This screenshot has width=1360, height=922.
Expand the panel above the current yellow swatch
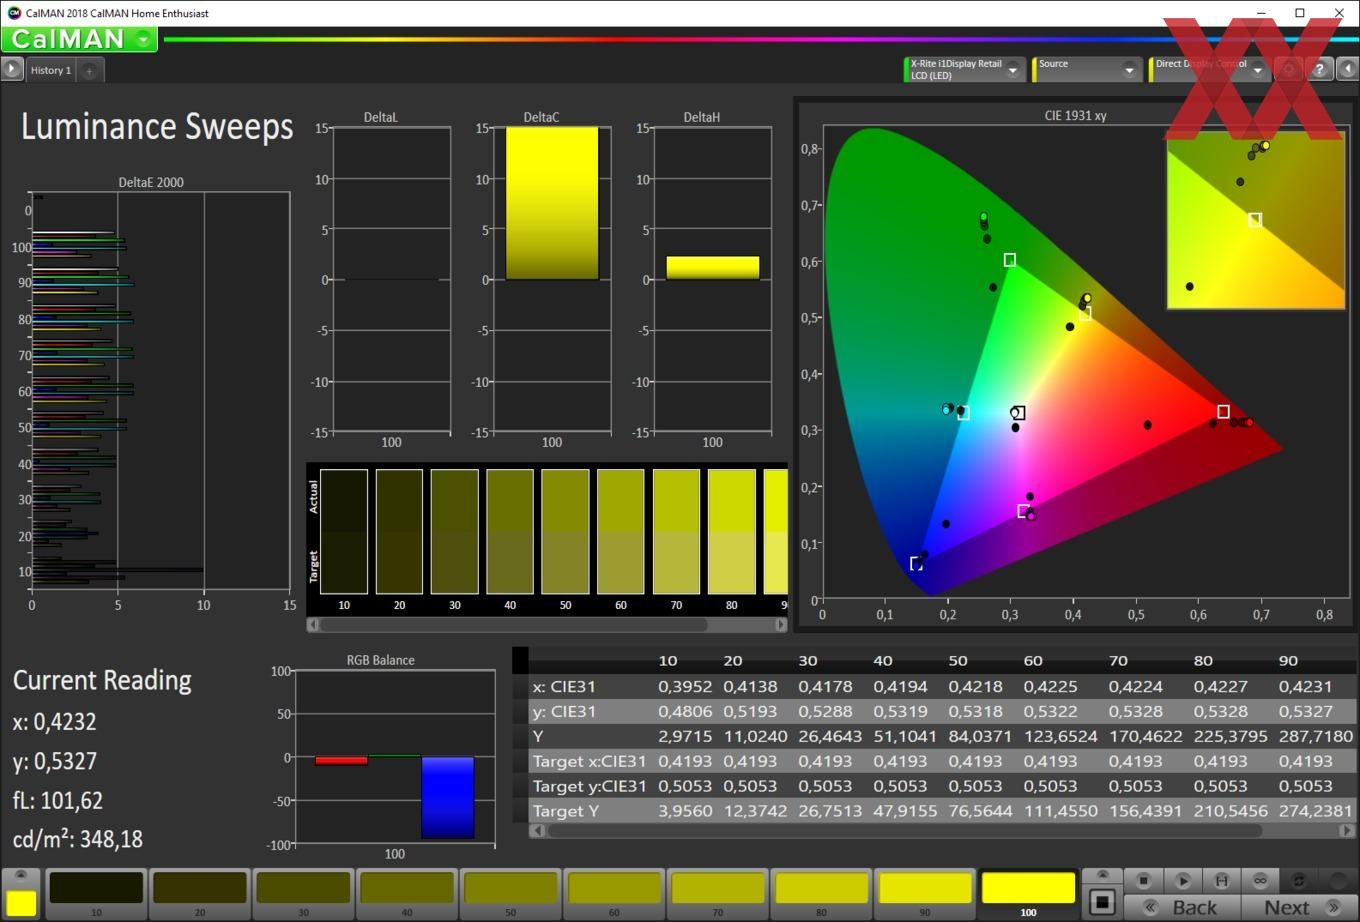tap(21, 875)
